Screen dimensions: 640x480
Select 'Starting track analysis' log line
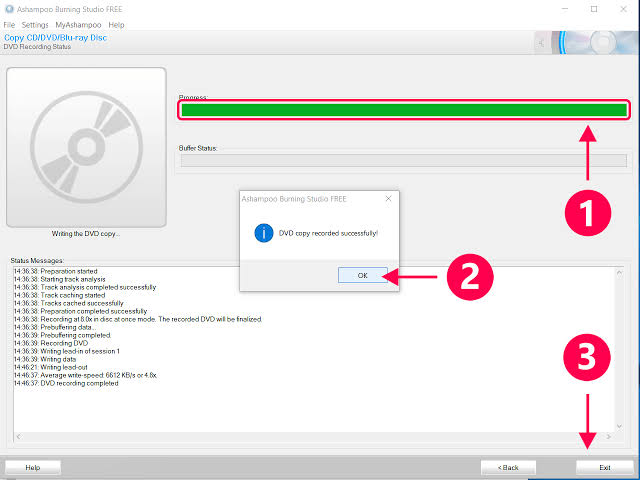pos(60,279)
